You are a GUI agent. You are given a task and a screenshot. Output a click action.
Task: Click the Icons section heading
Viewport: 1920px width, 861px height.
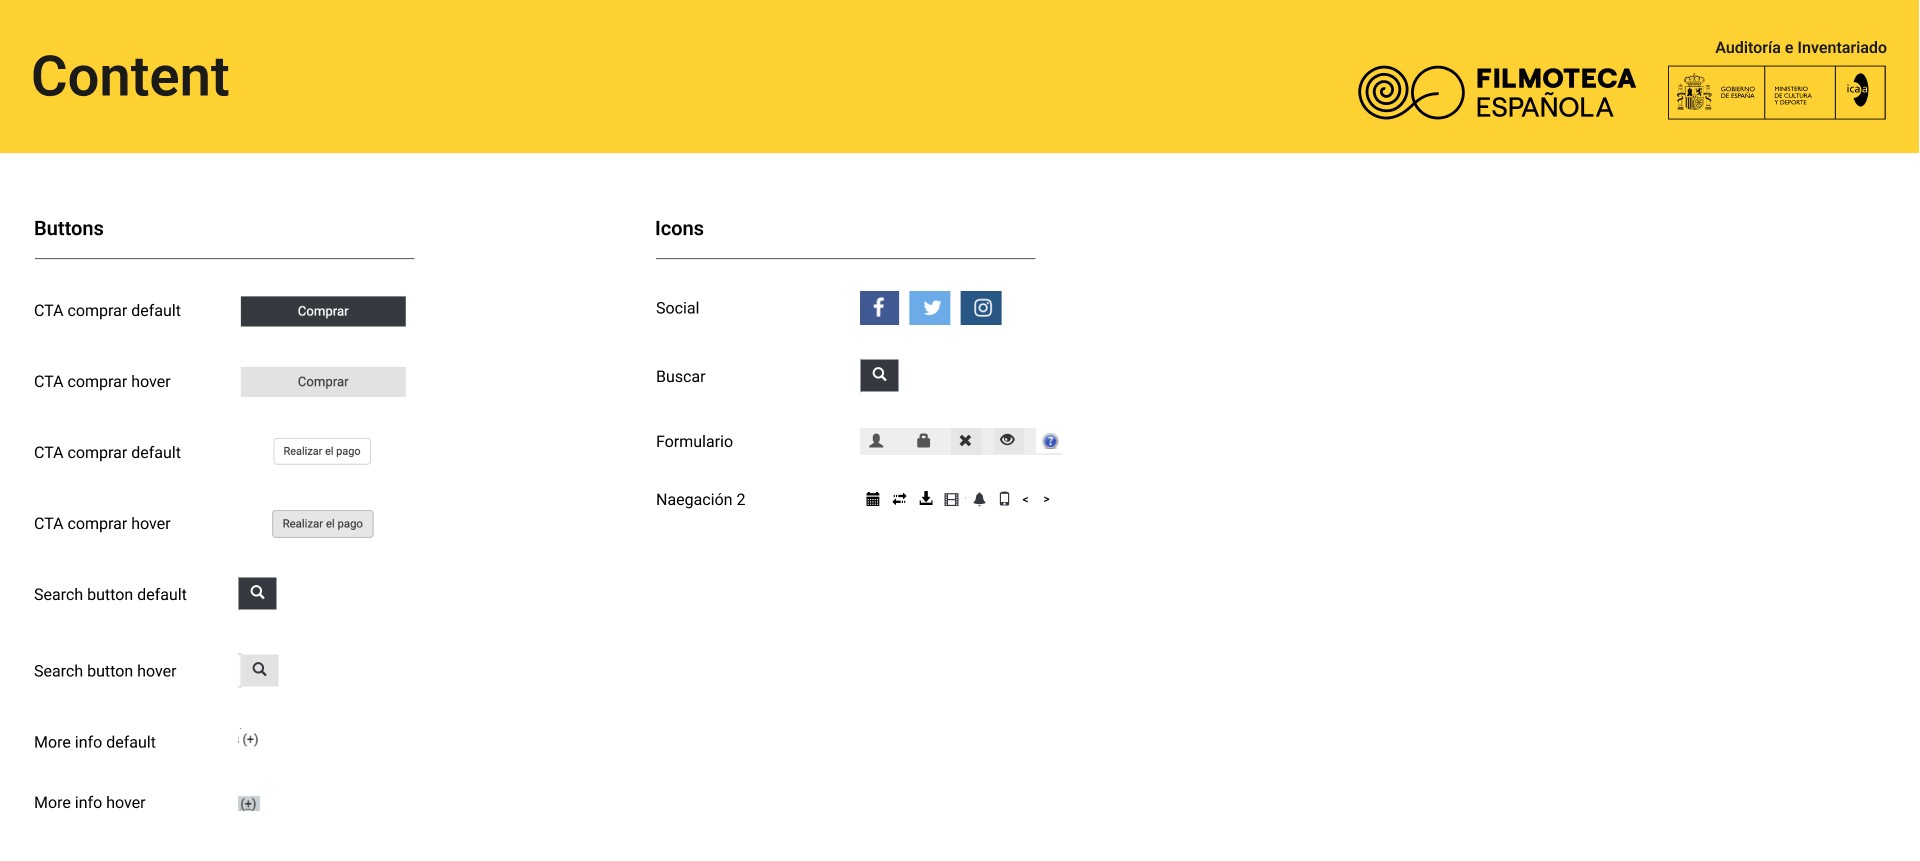click(x=679, y=228)
